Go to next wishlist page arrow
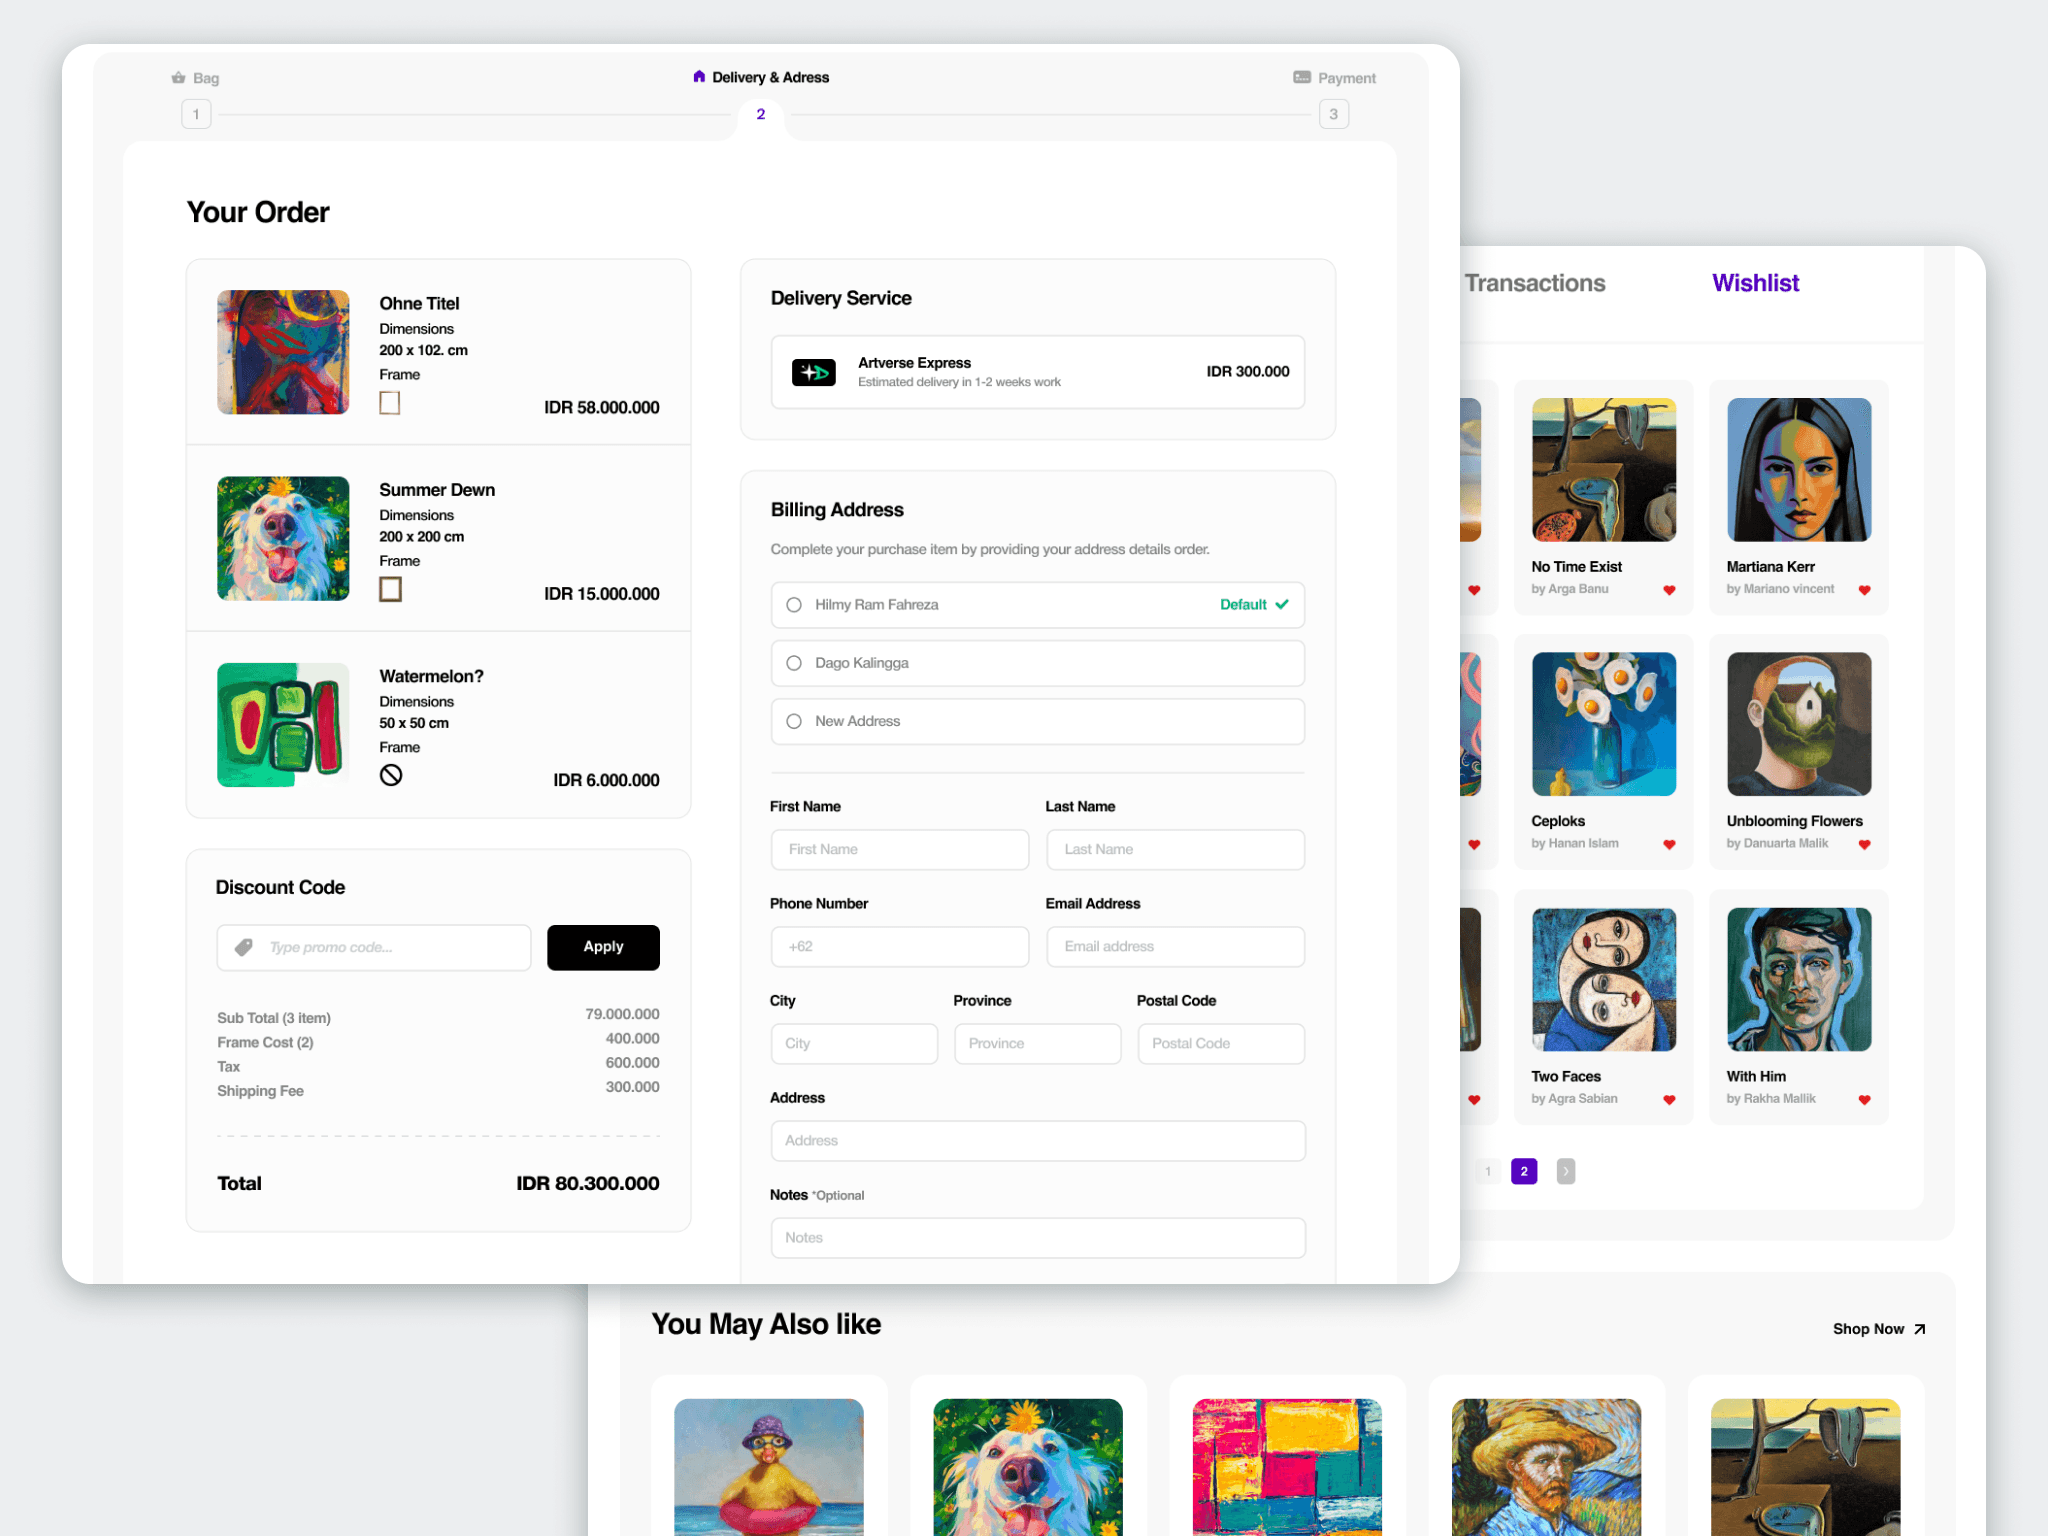Image resolution: width=2048 pixels, height=1536 pixels. [1565, 1171]
